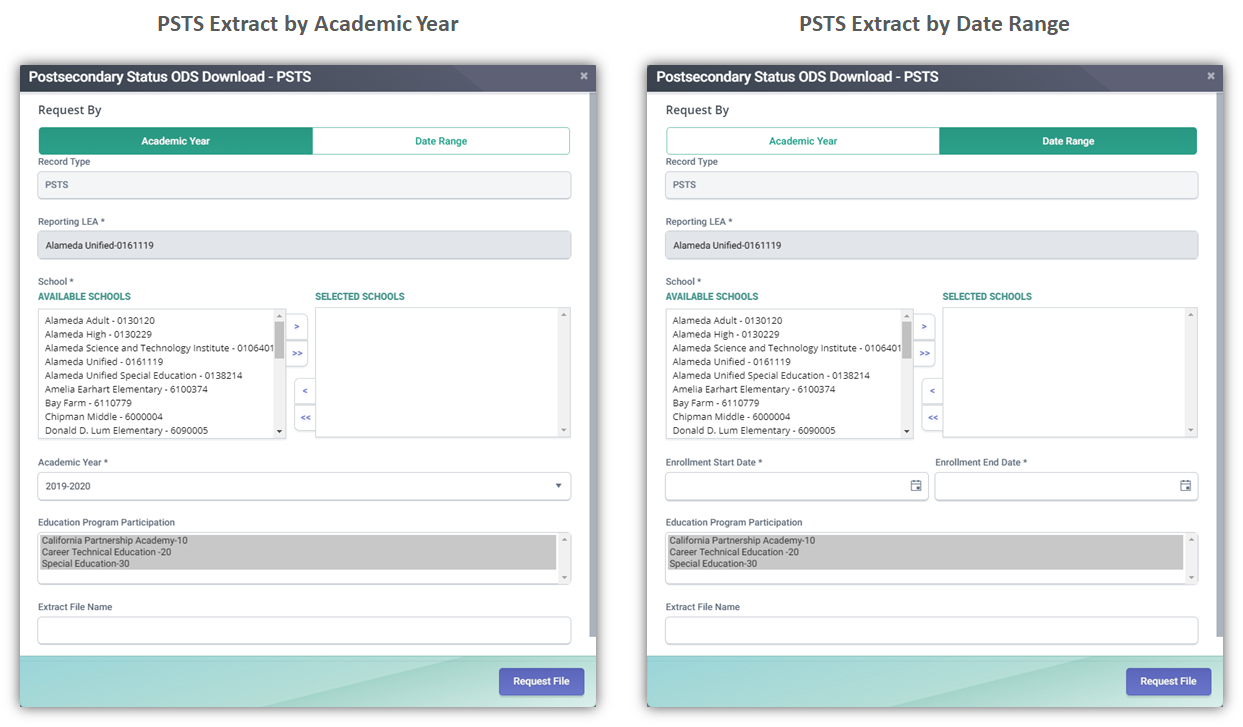Open the Enrollment End Date calendar picker
The height and width of the screenshot is (727, 1243).
pyautogui.click(x=1184, y=485)
